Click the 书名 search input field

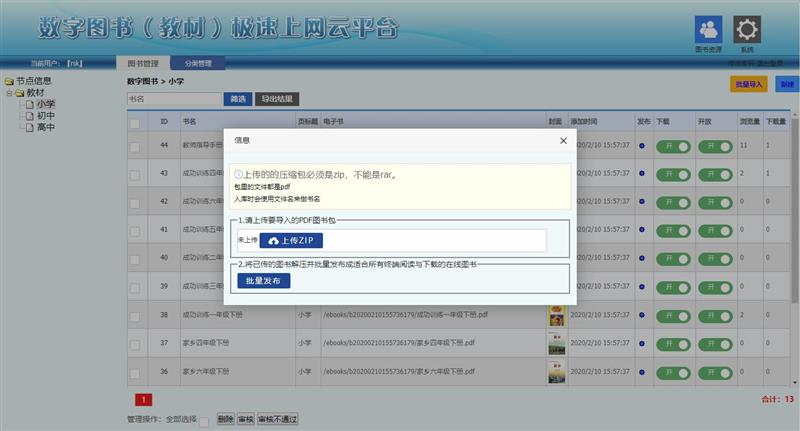[x=173, y=99]
